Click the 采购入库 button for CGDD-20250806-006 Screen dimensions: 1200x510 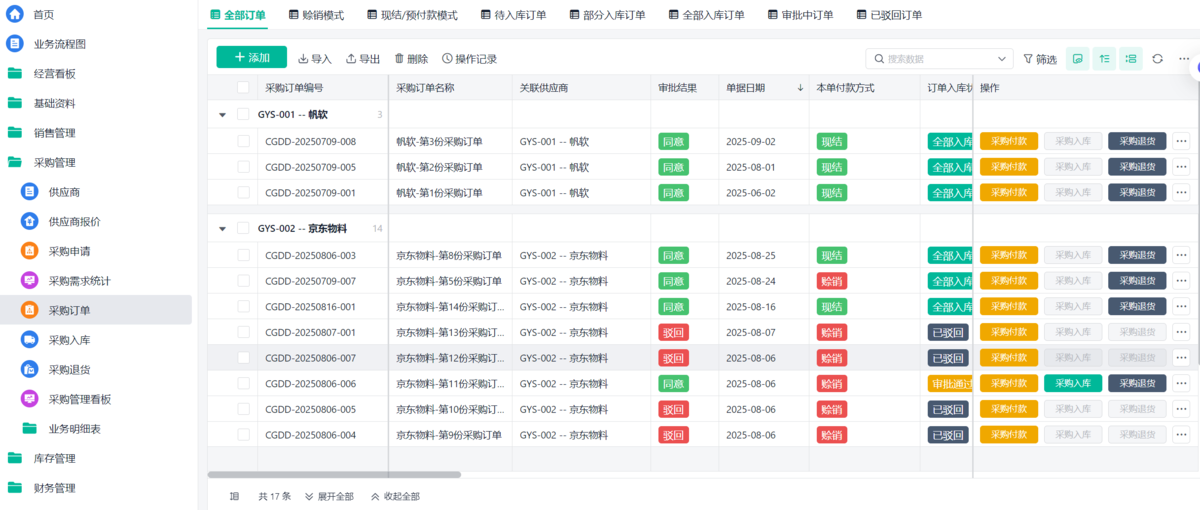tap(1073, 383)
